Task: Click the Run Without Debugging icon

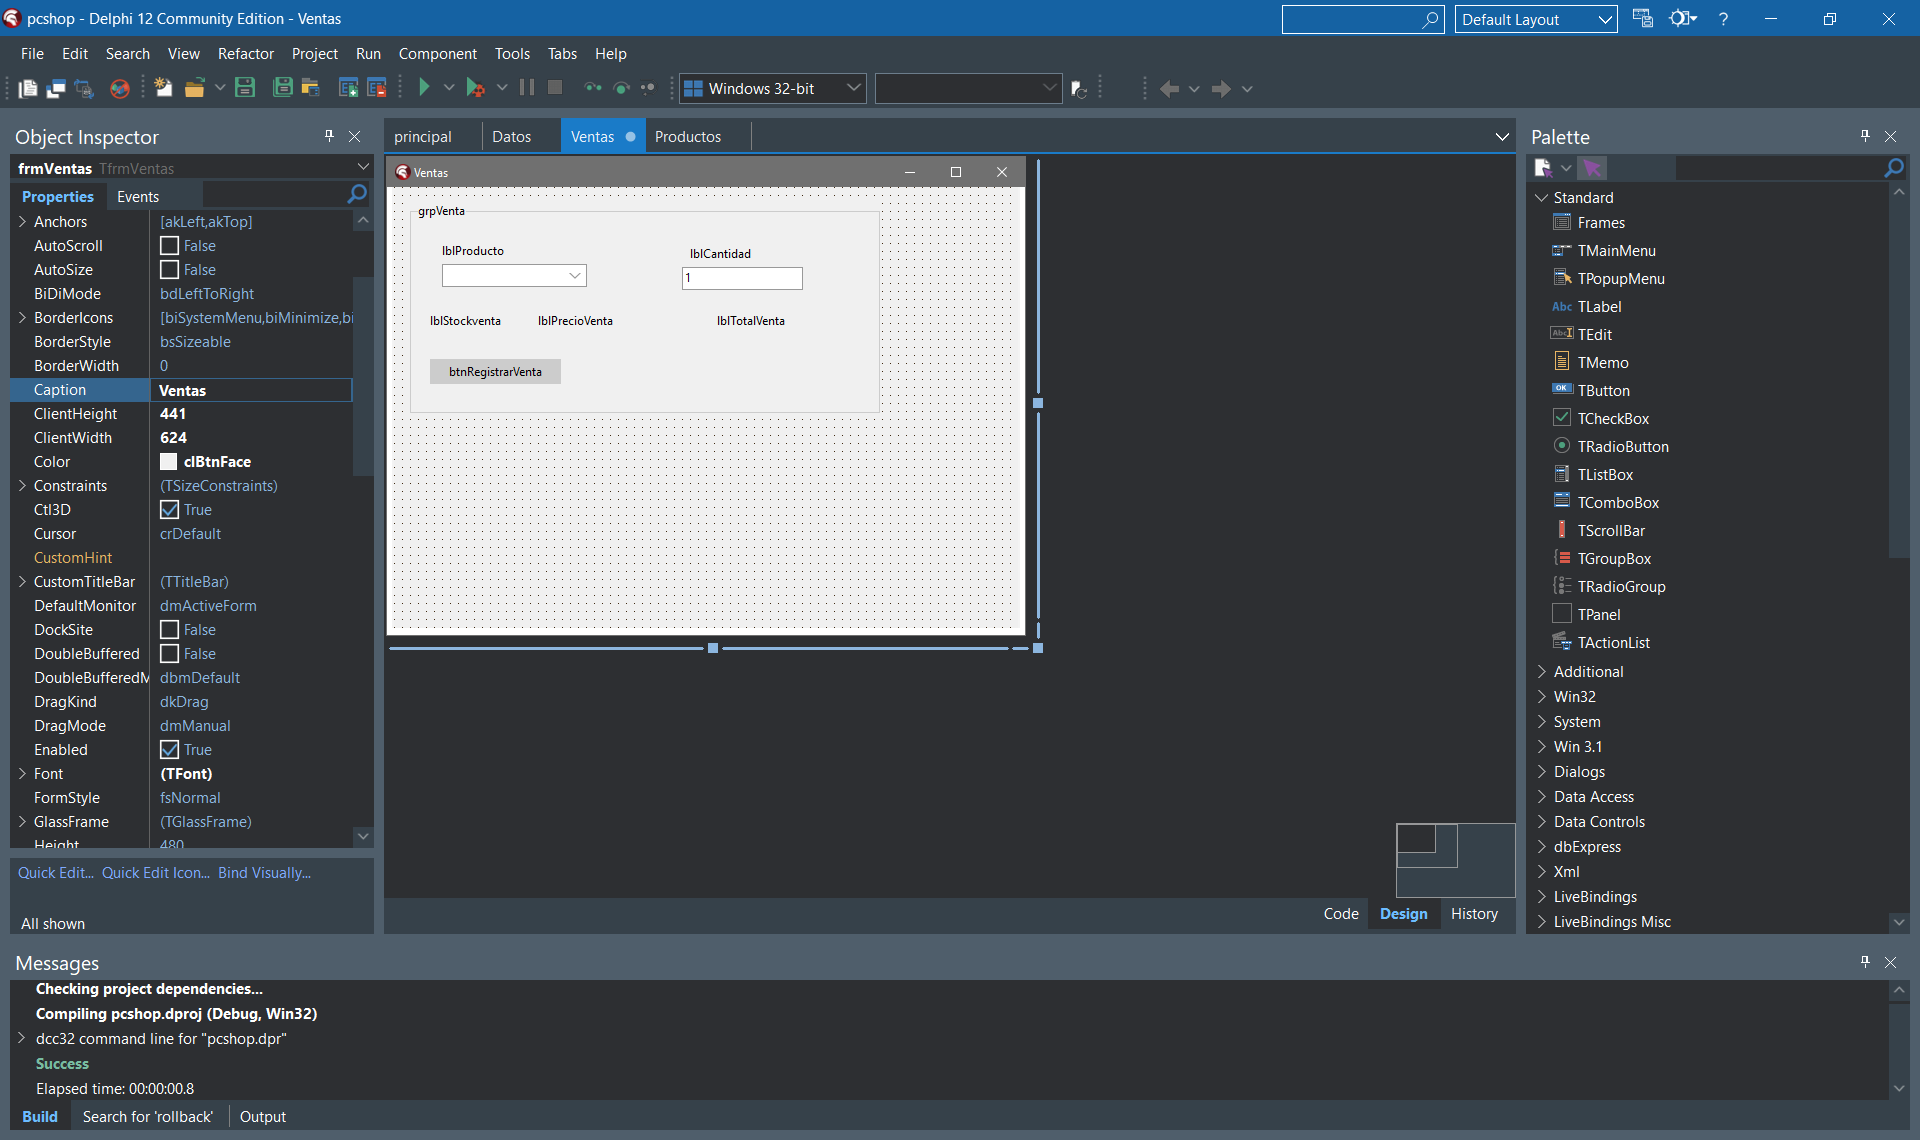Action: click(x=476, y=88)
